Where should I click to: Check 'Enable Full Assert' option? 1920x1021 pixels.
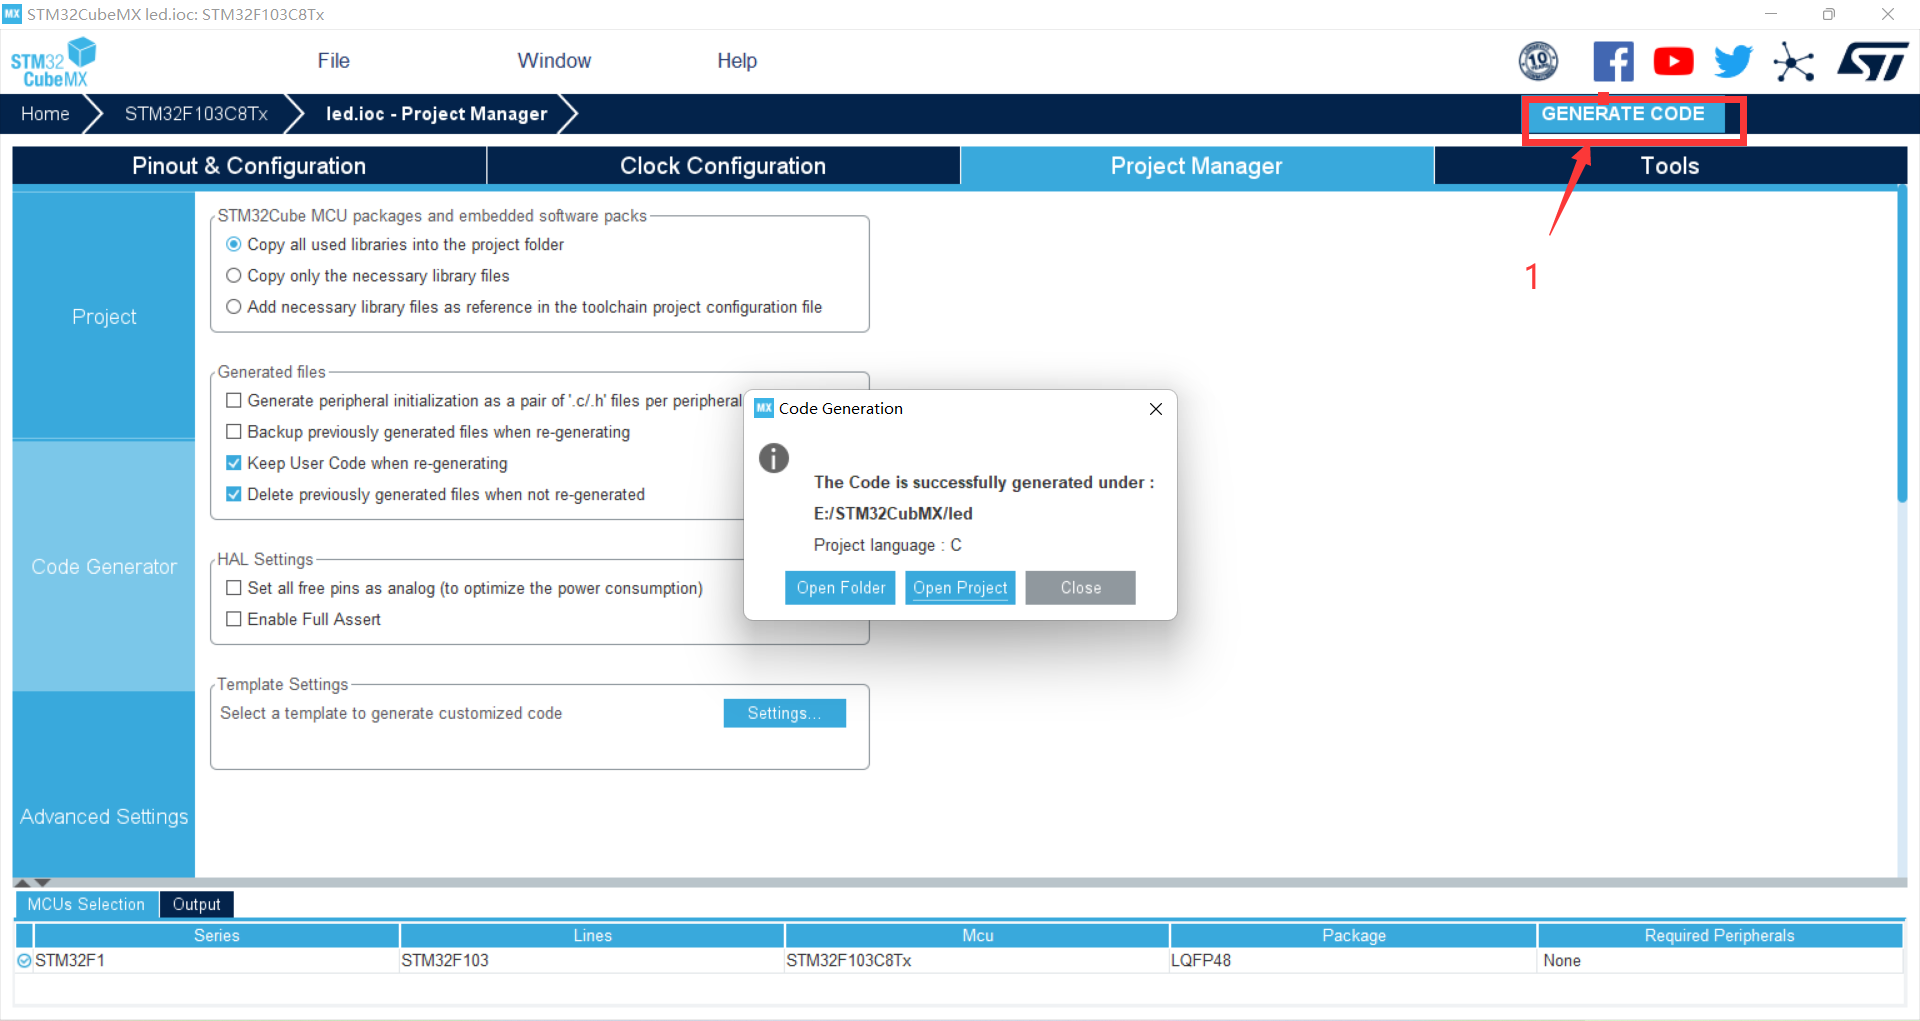coord(233,618)
